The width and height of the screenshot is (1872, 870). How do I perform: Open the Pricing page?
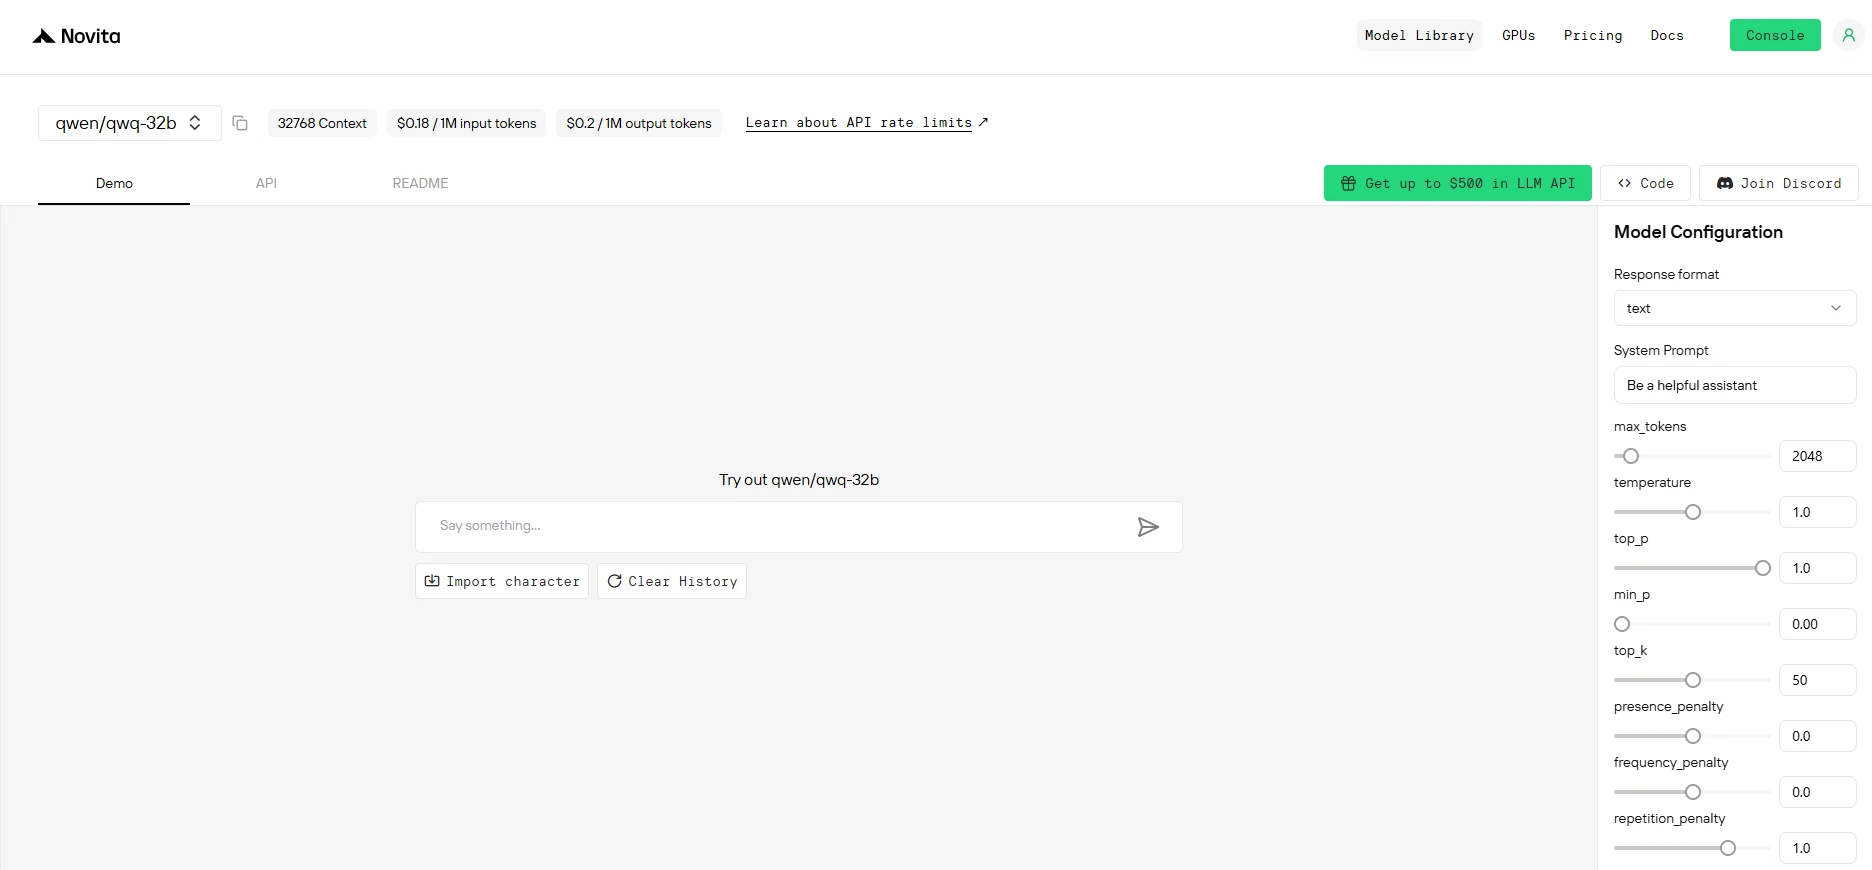tap(1593, 35)
